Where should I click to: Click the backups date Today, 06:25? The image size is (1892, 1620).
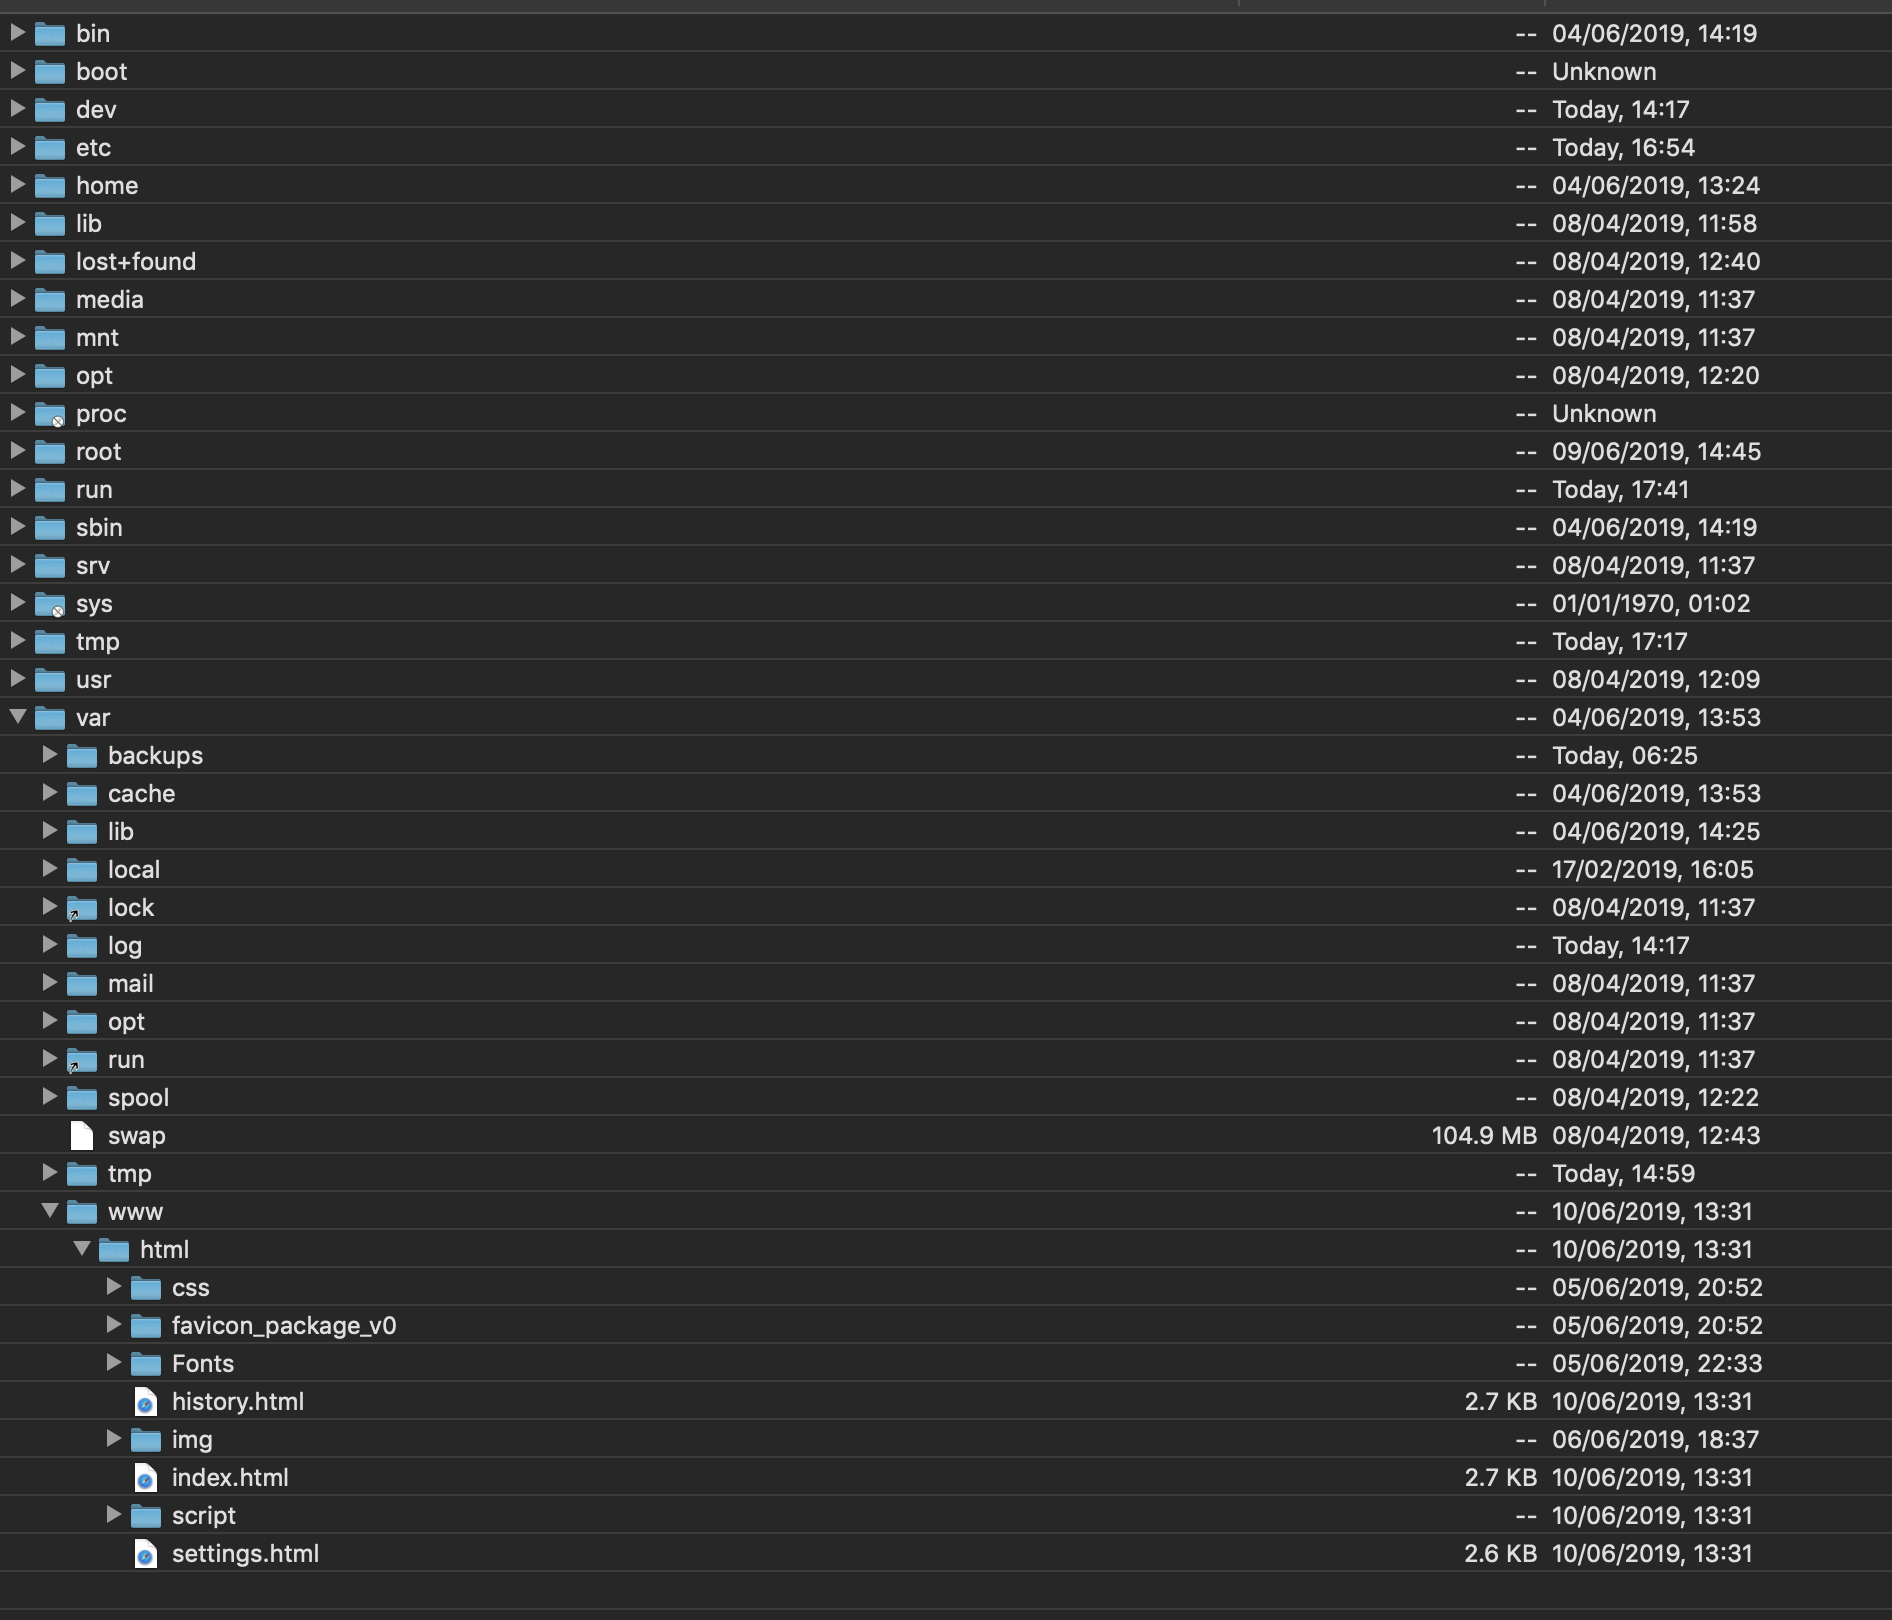(1625, 756)
